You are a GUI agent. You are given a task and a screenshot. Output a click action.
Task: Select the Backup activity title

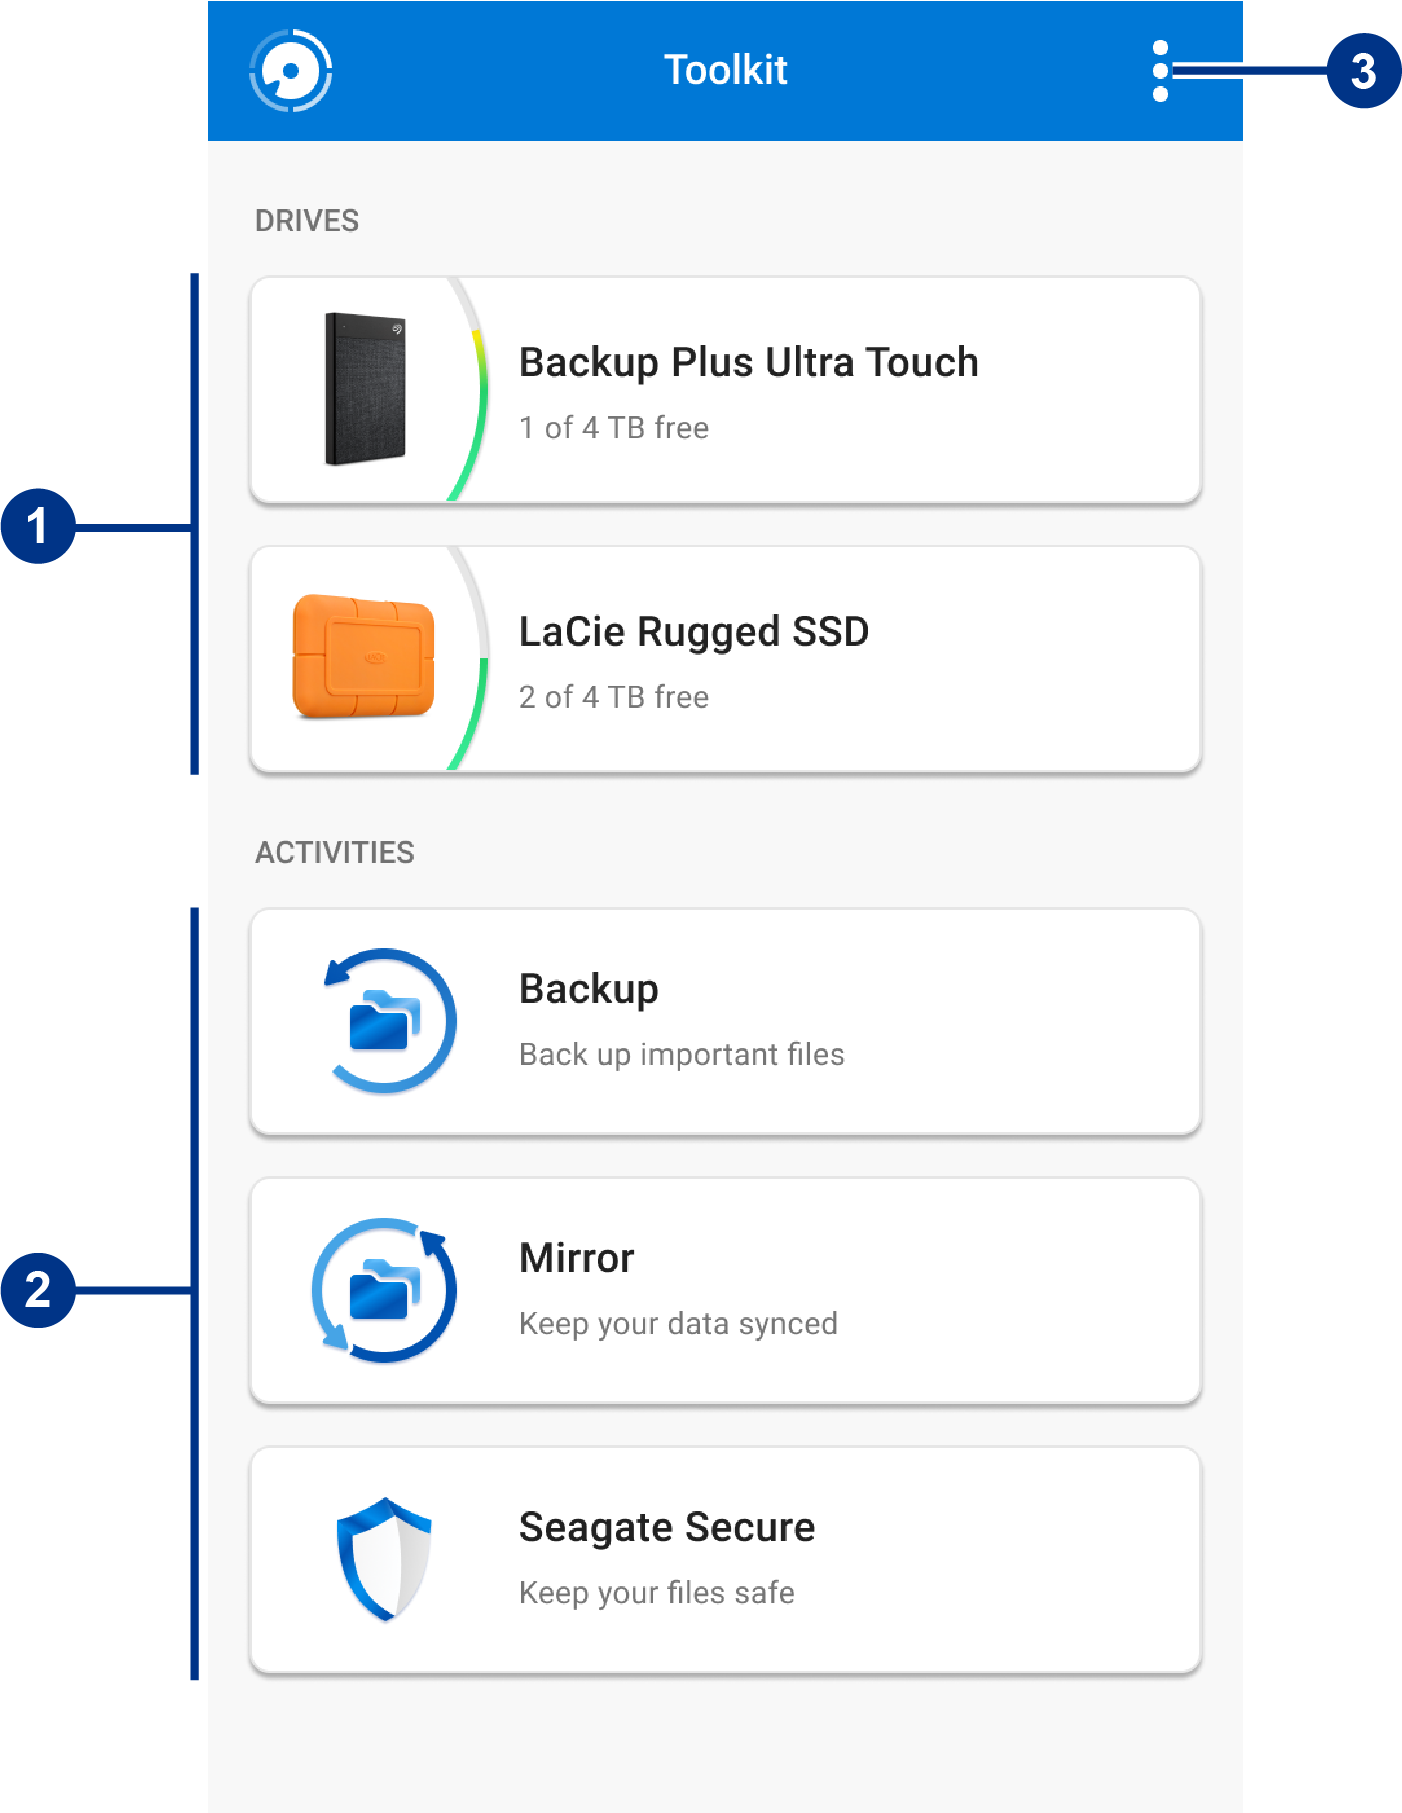(589, 989)
